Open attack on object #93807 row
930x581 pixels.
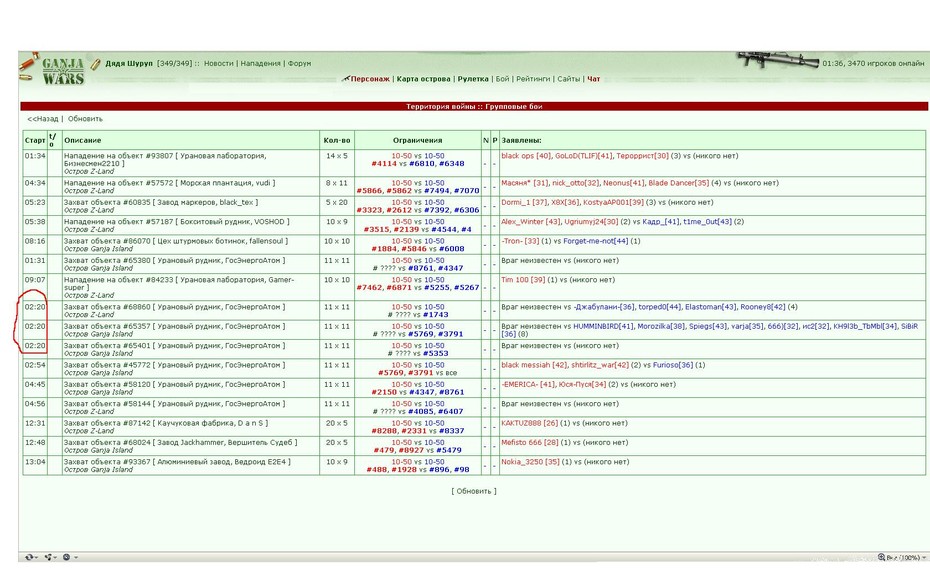[x=165, y=159]
